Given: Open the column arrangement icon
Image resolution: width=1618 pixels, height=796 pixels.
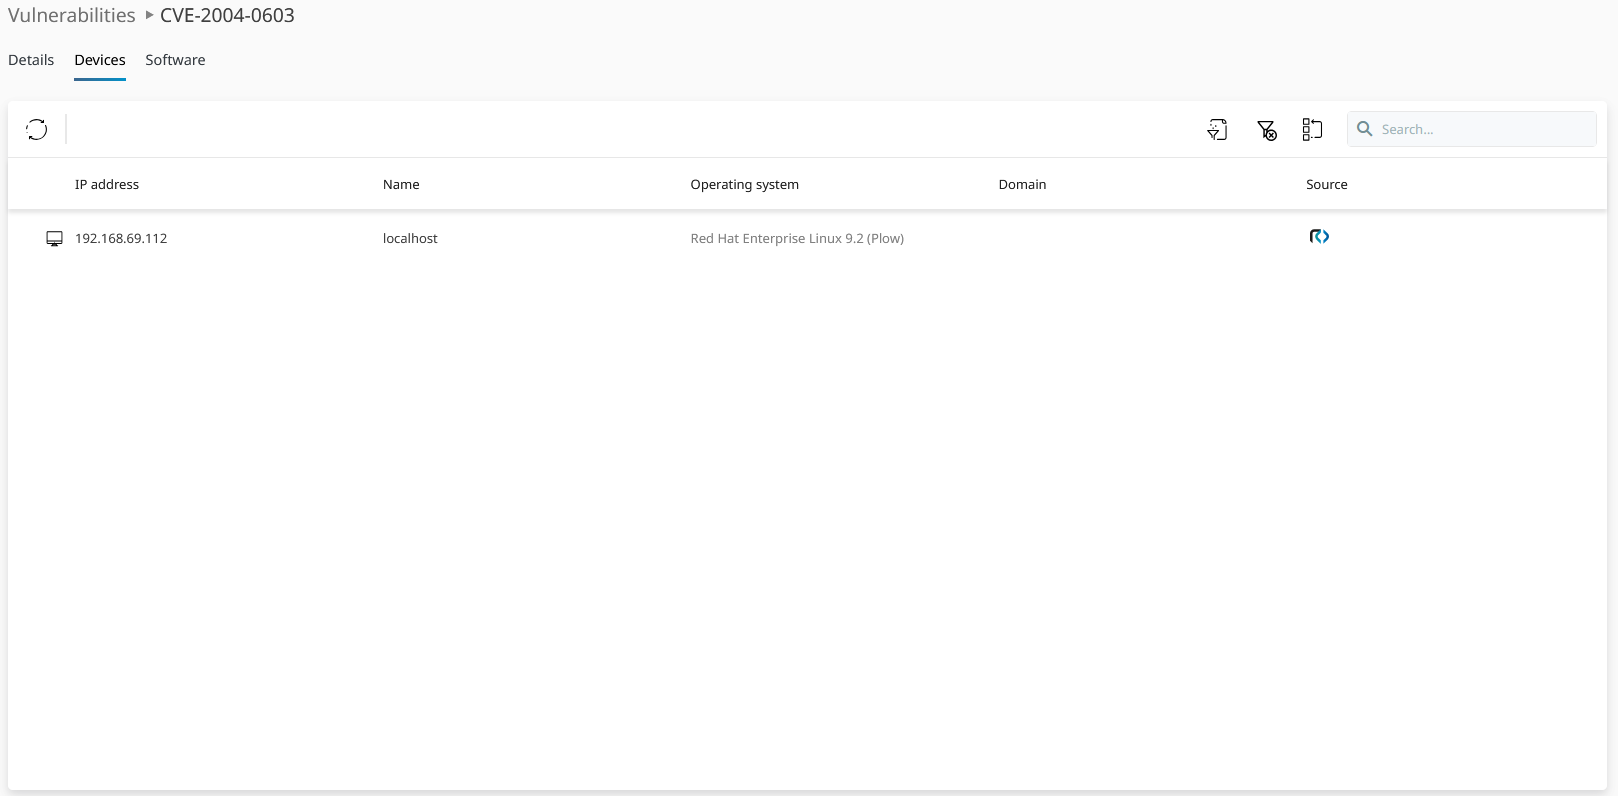Looking at the screenshot, I should [1312, 129].
